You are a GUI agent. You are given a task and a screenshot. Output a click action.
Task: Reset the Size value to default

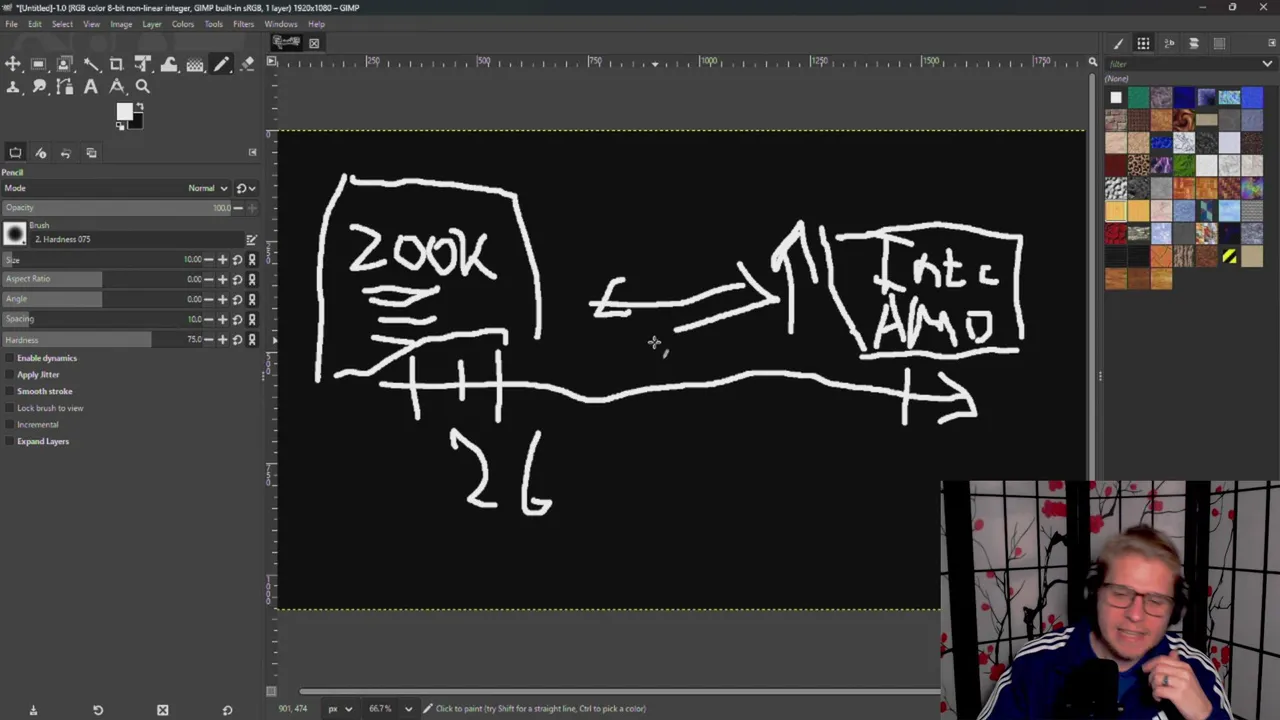pos(237,260)
